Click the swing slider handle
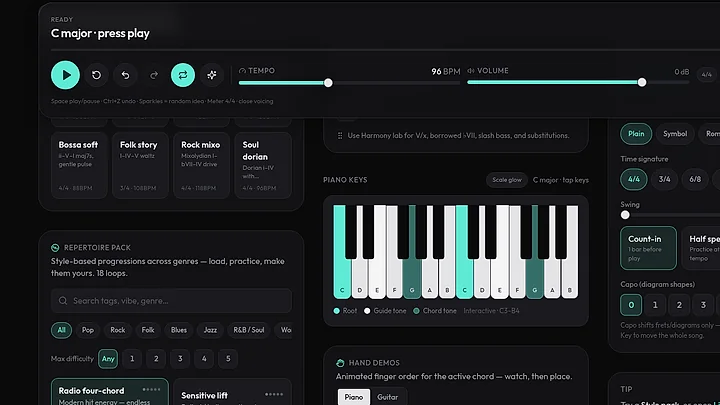Viewport: 720px width, 405px height. (625, 215)
